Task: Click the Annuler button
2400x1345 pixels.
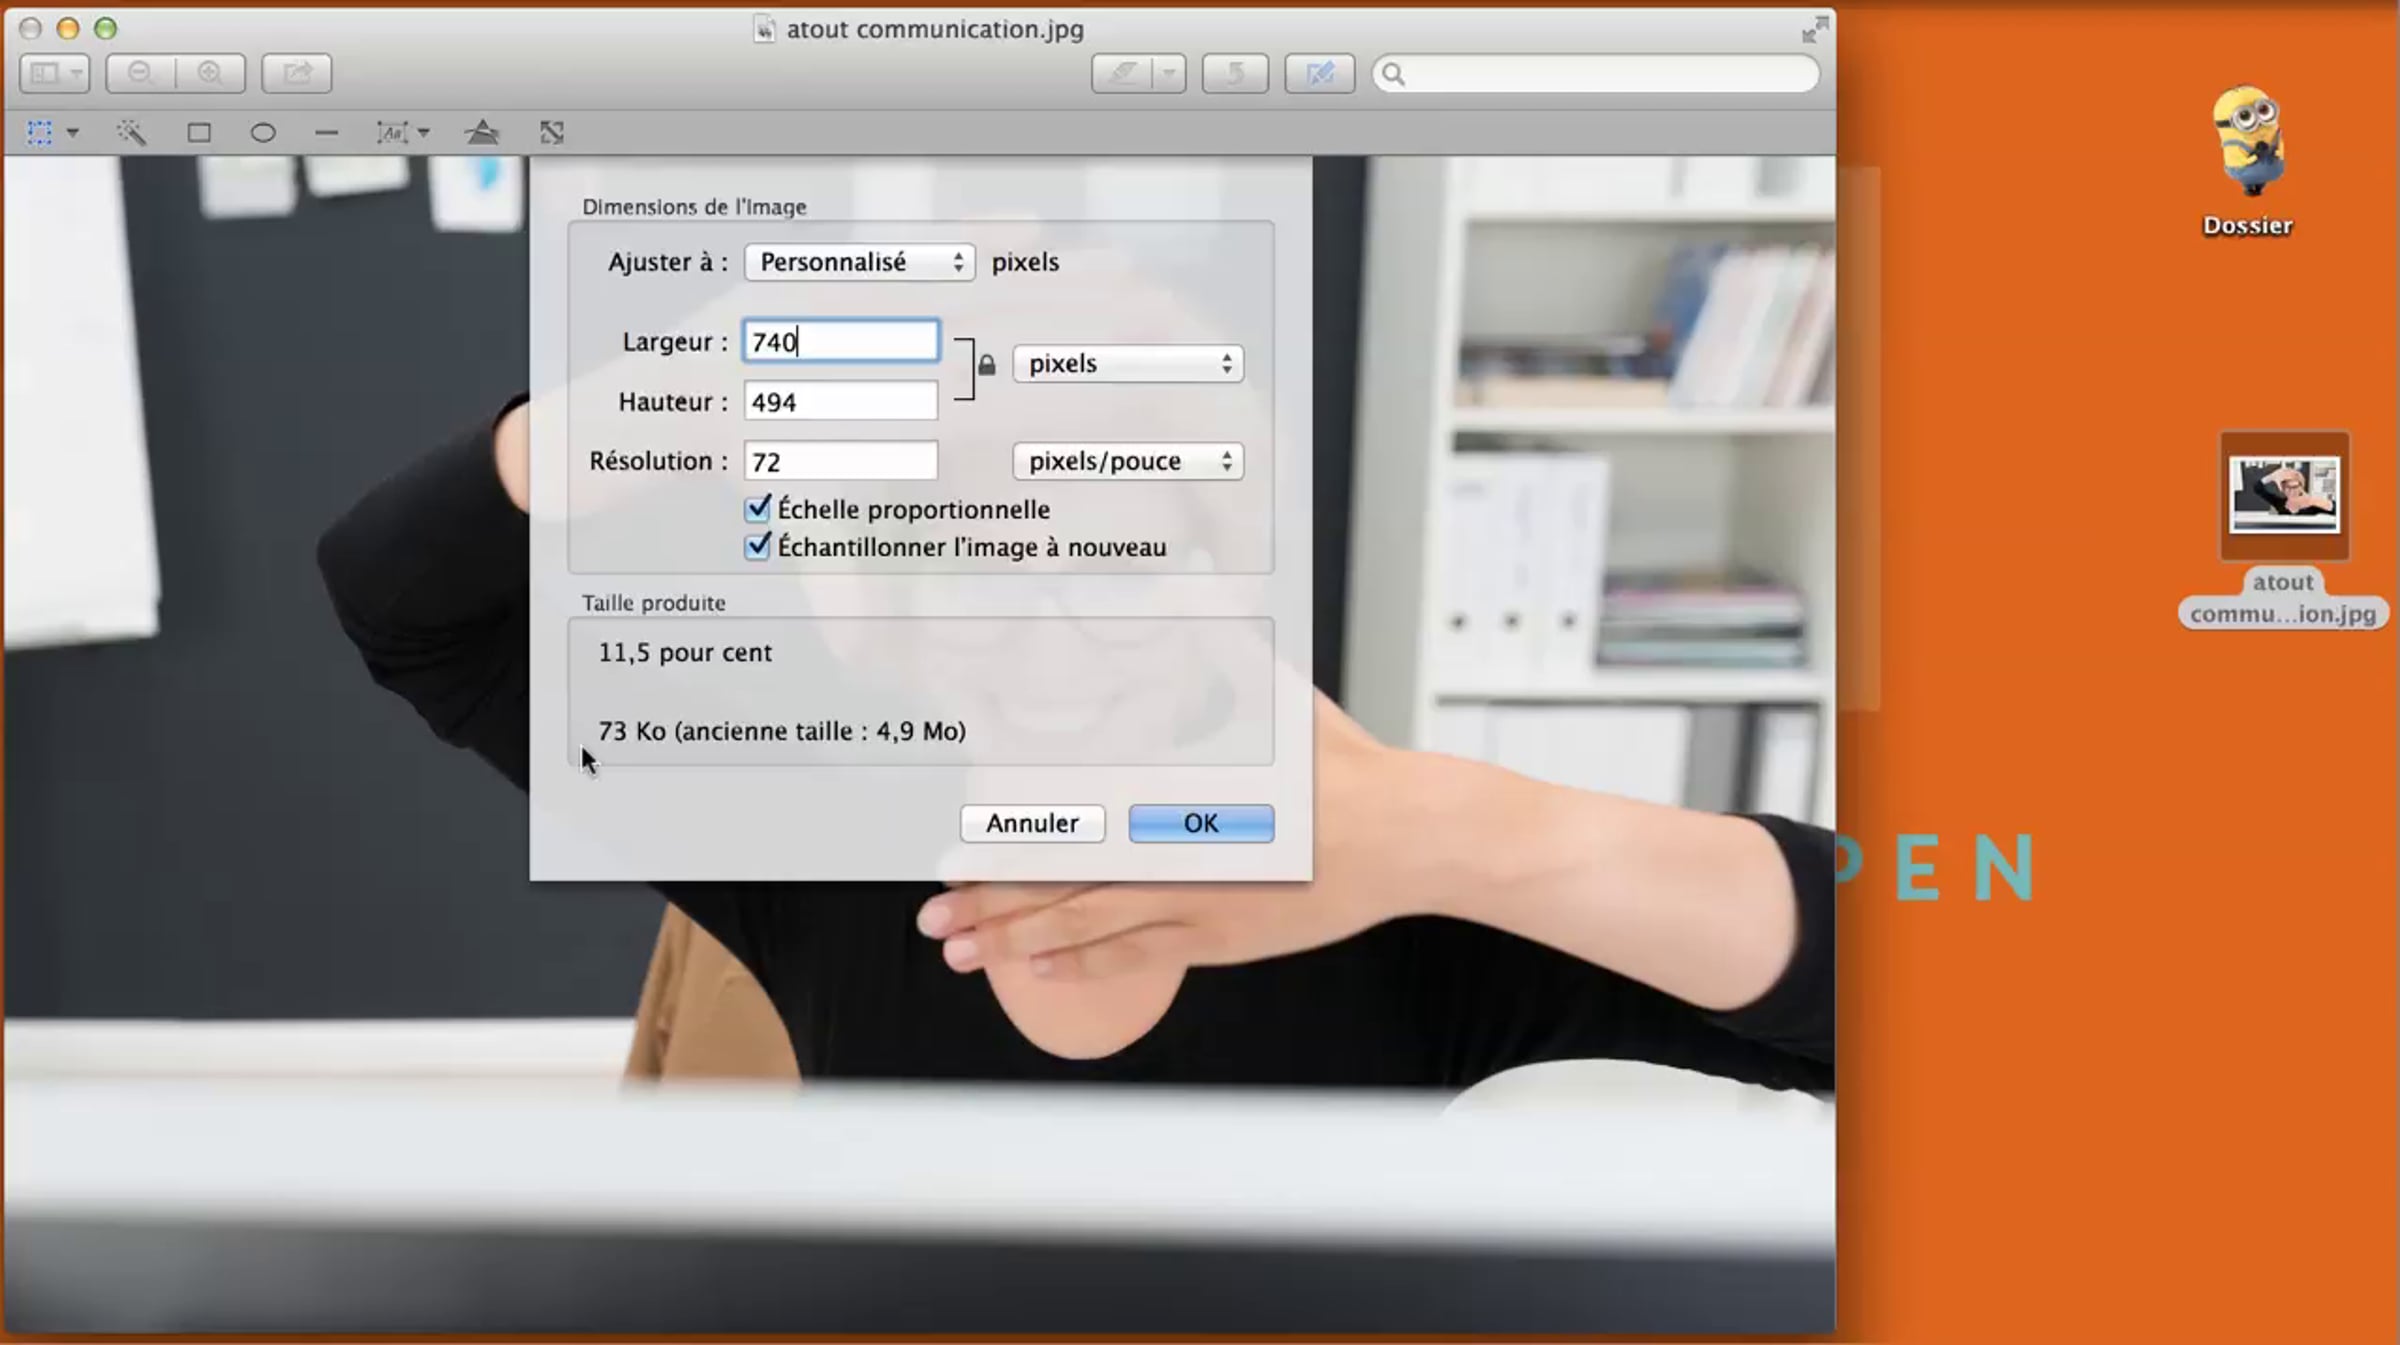Action: [x=1032, y=823]
